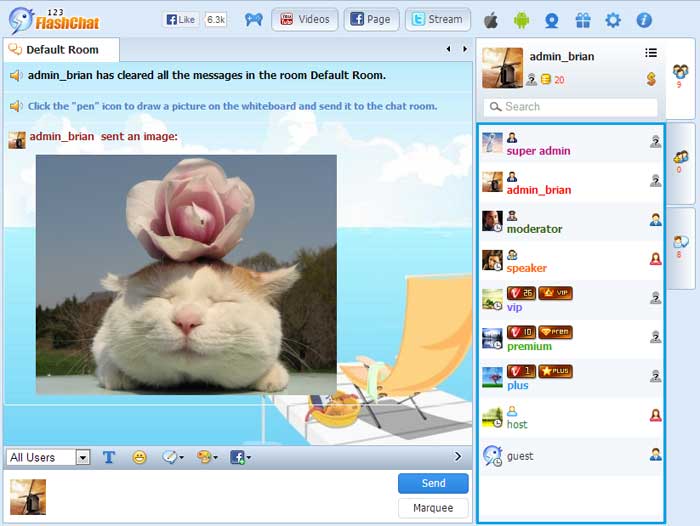This screenshot has height=526, width=700.
Task: Open the Facebook share dropdown
Action: click(x=240, y=457)
